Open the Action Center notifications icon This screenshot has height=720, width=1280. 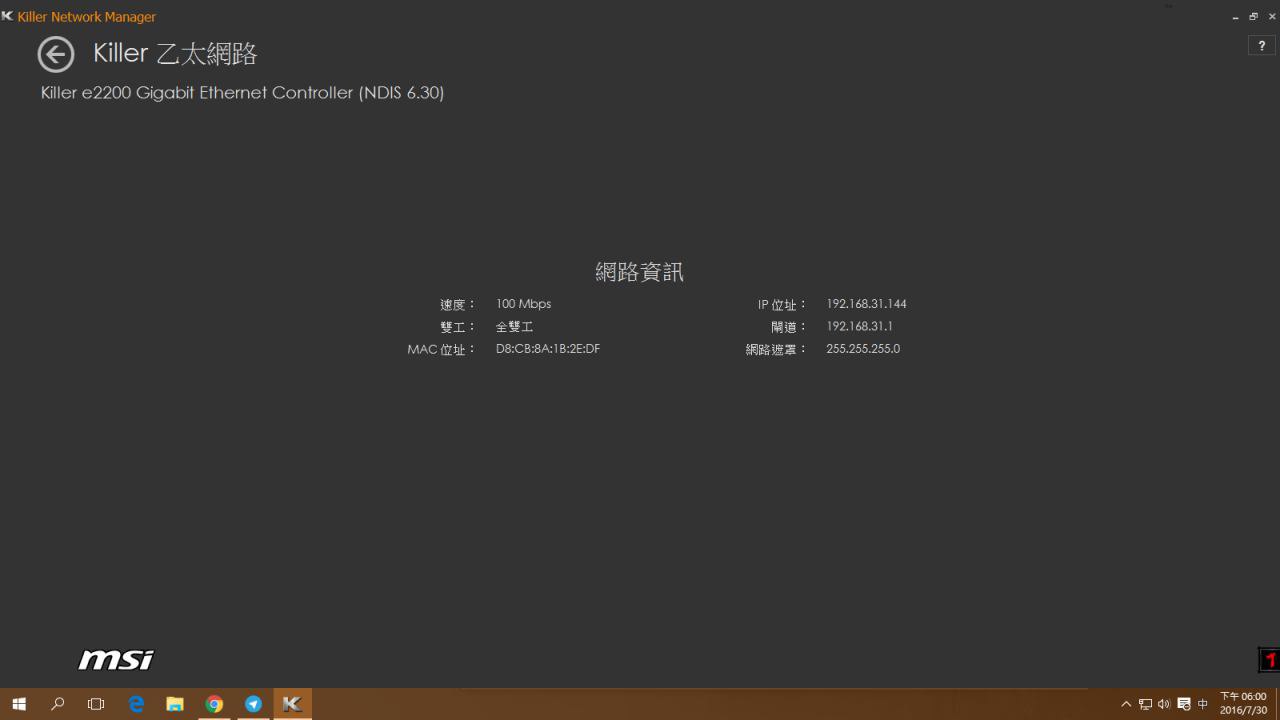(1184, 704)
